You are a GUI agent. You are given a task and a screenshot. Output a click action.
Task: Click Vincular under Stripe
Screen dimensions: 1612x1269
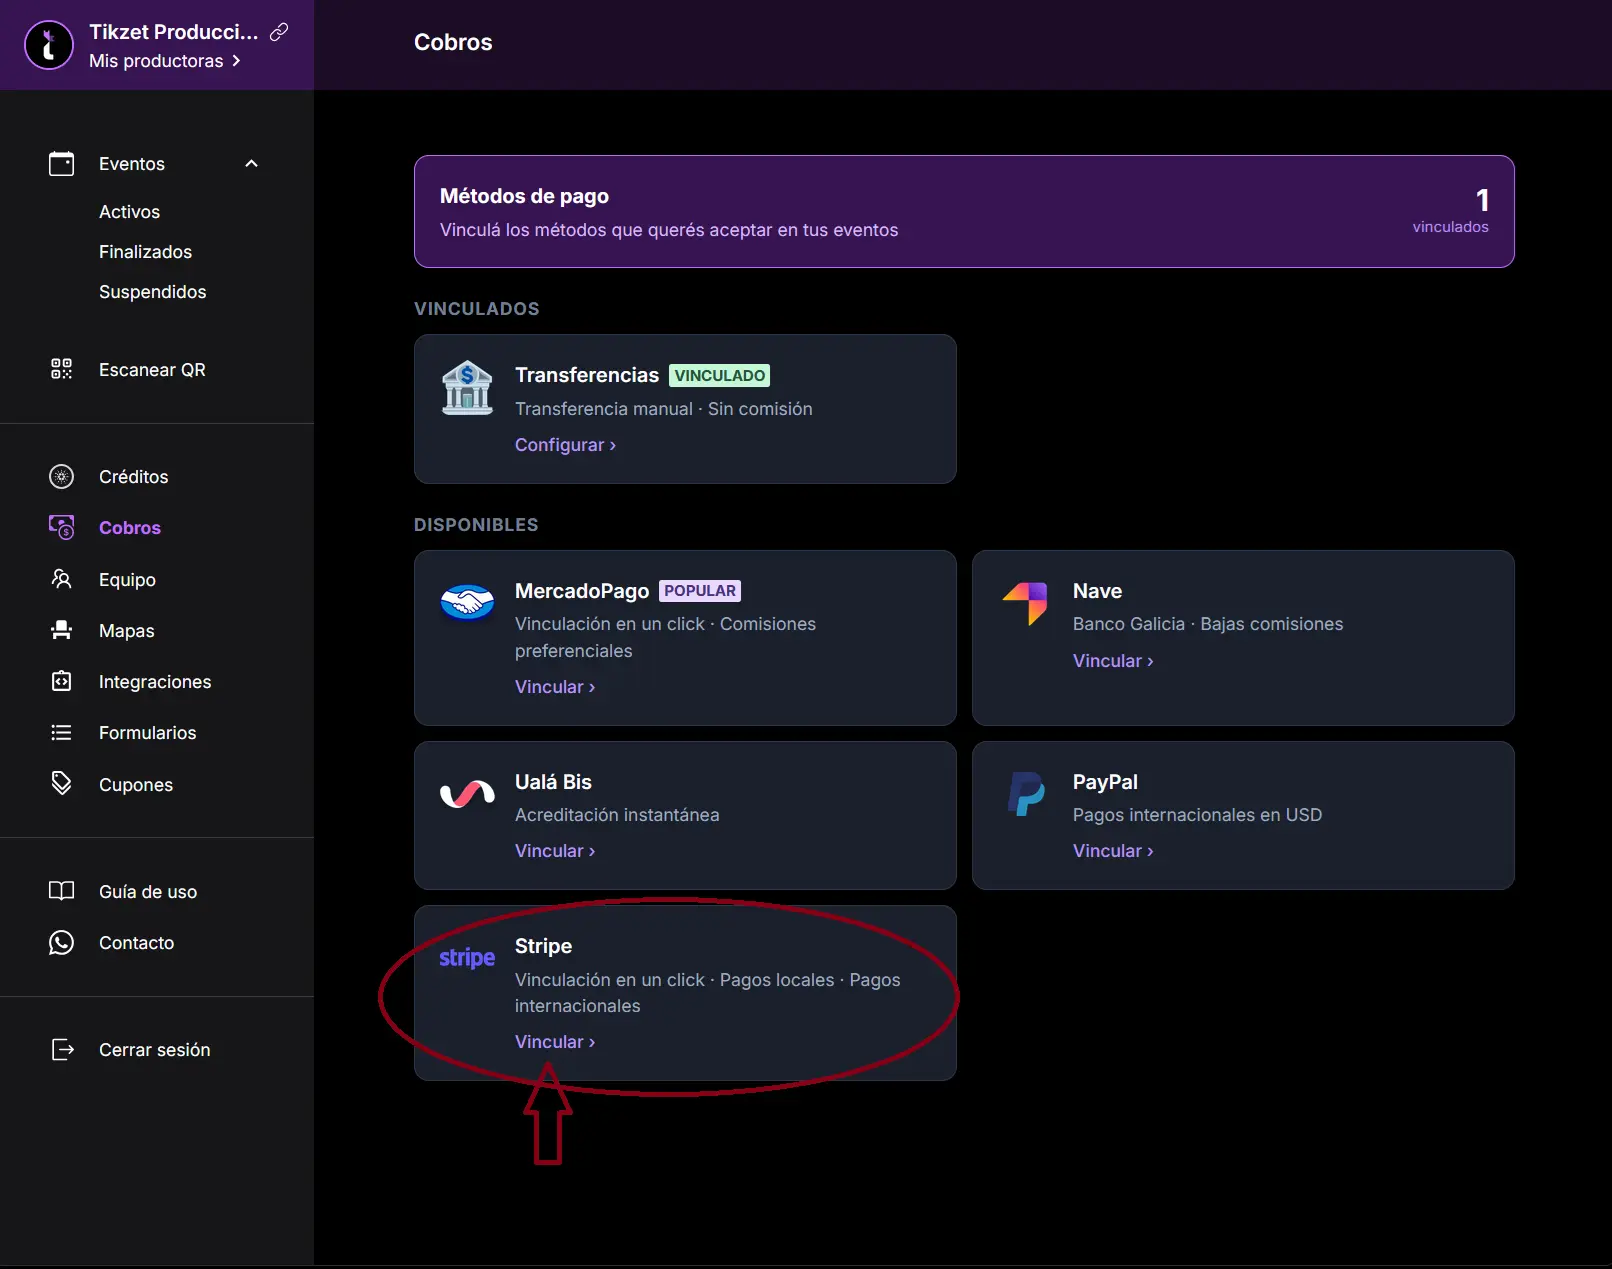pos(555,1042)
